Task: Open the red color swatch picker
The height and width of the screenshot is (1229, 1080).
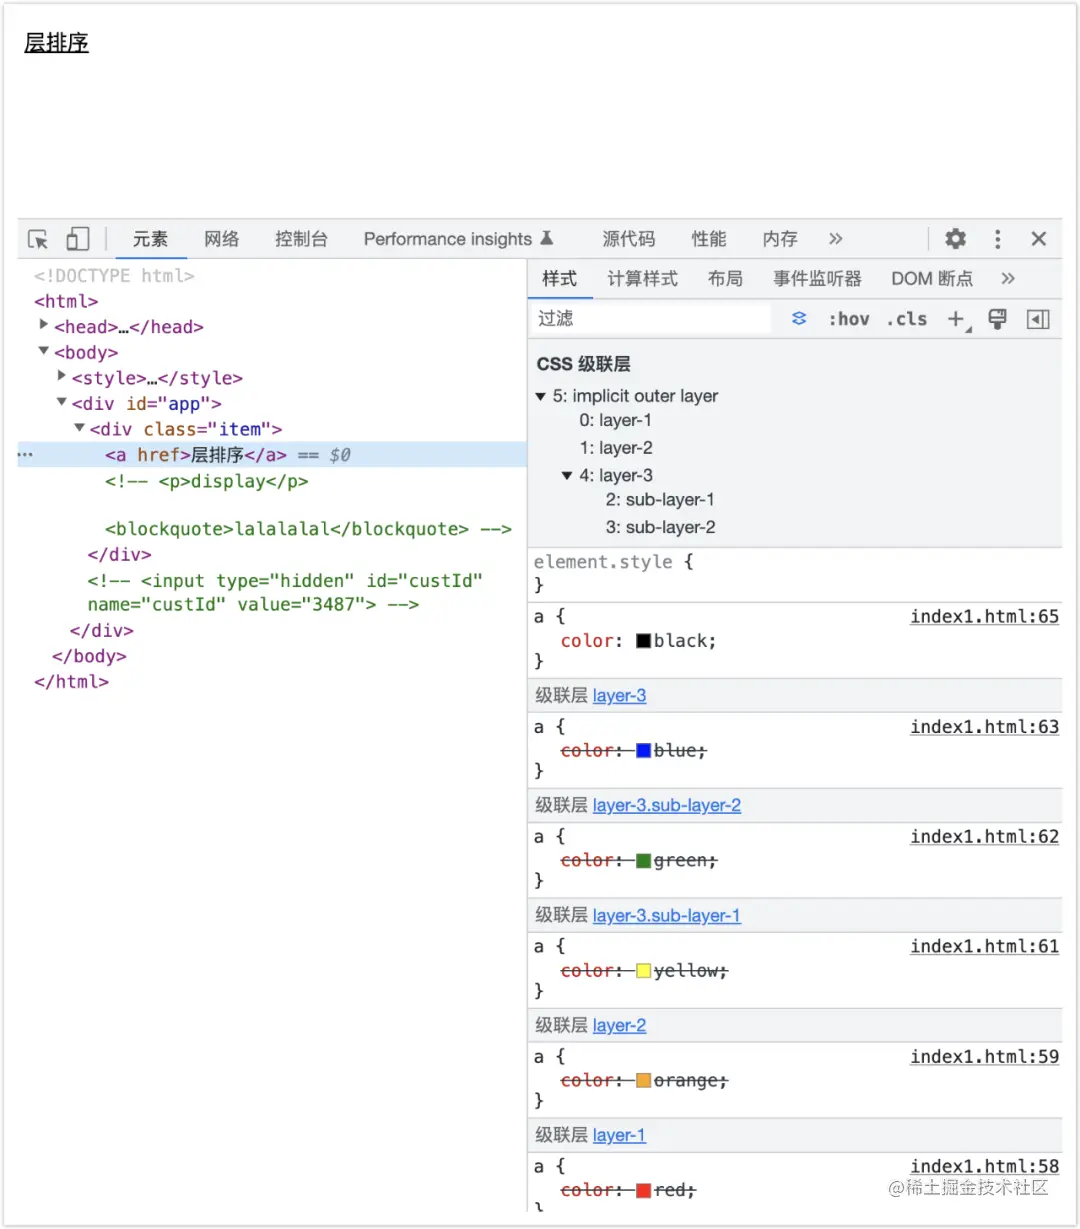Action: 644,1191
